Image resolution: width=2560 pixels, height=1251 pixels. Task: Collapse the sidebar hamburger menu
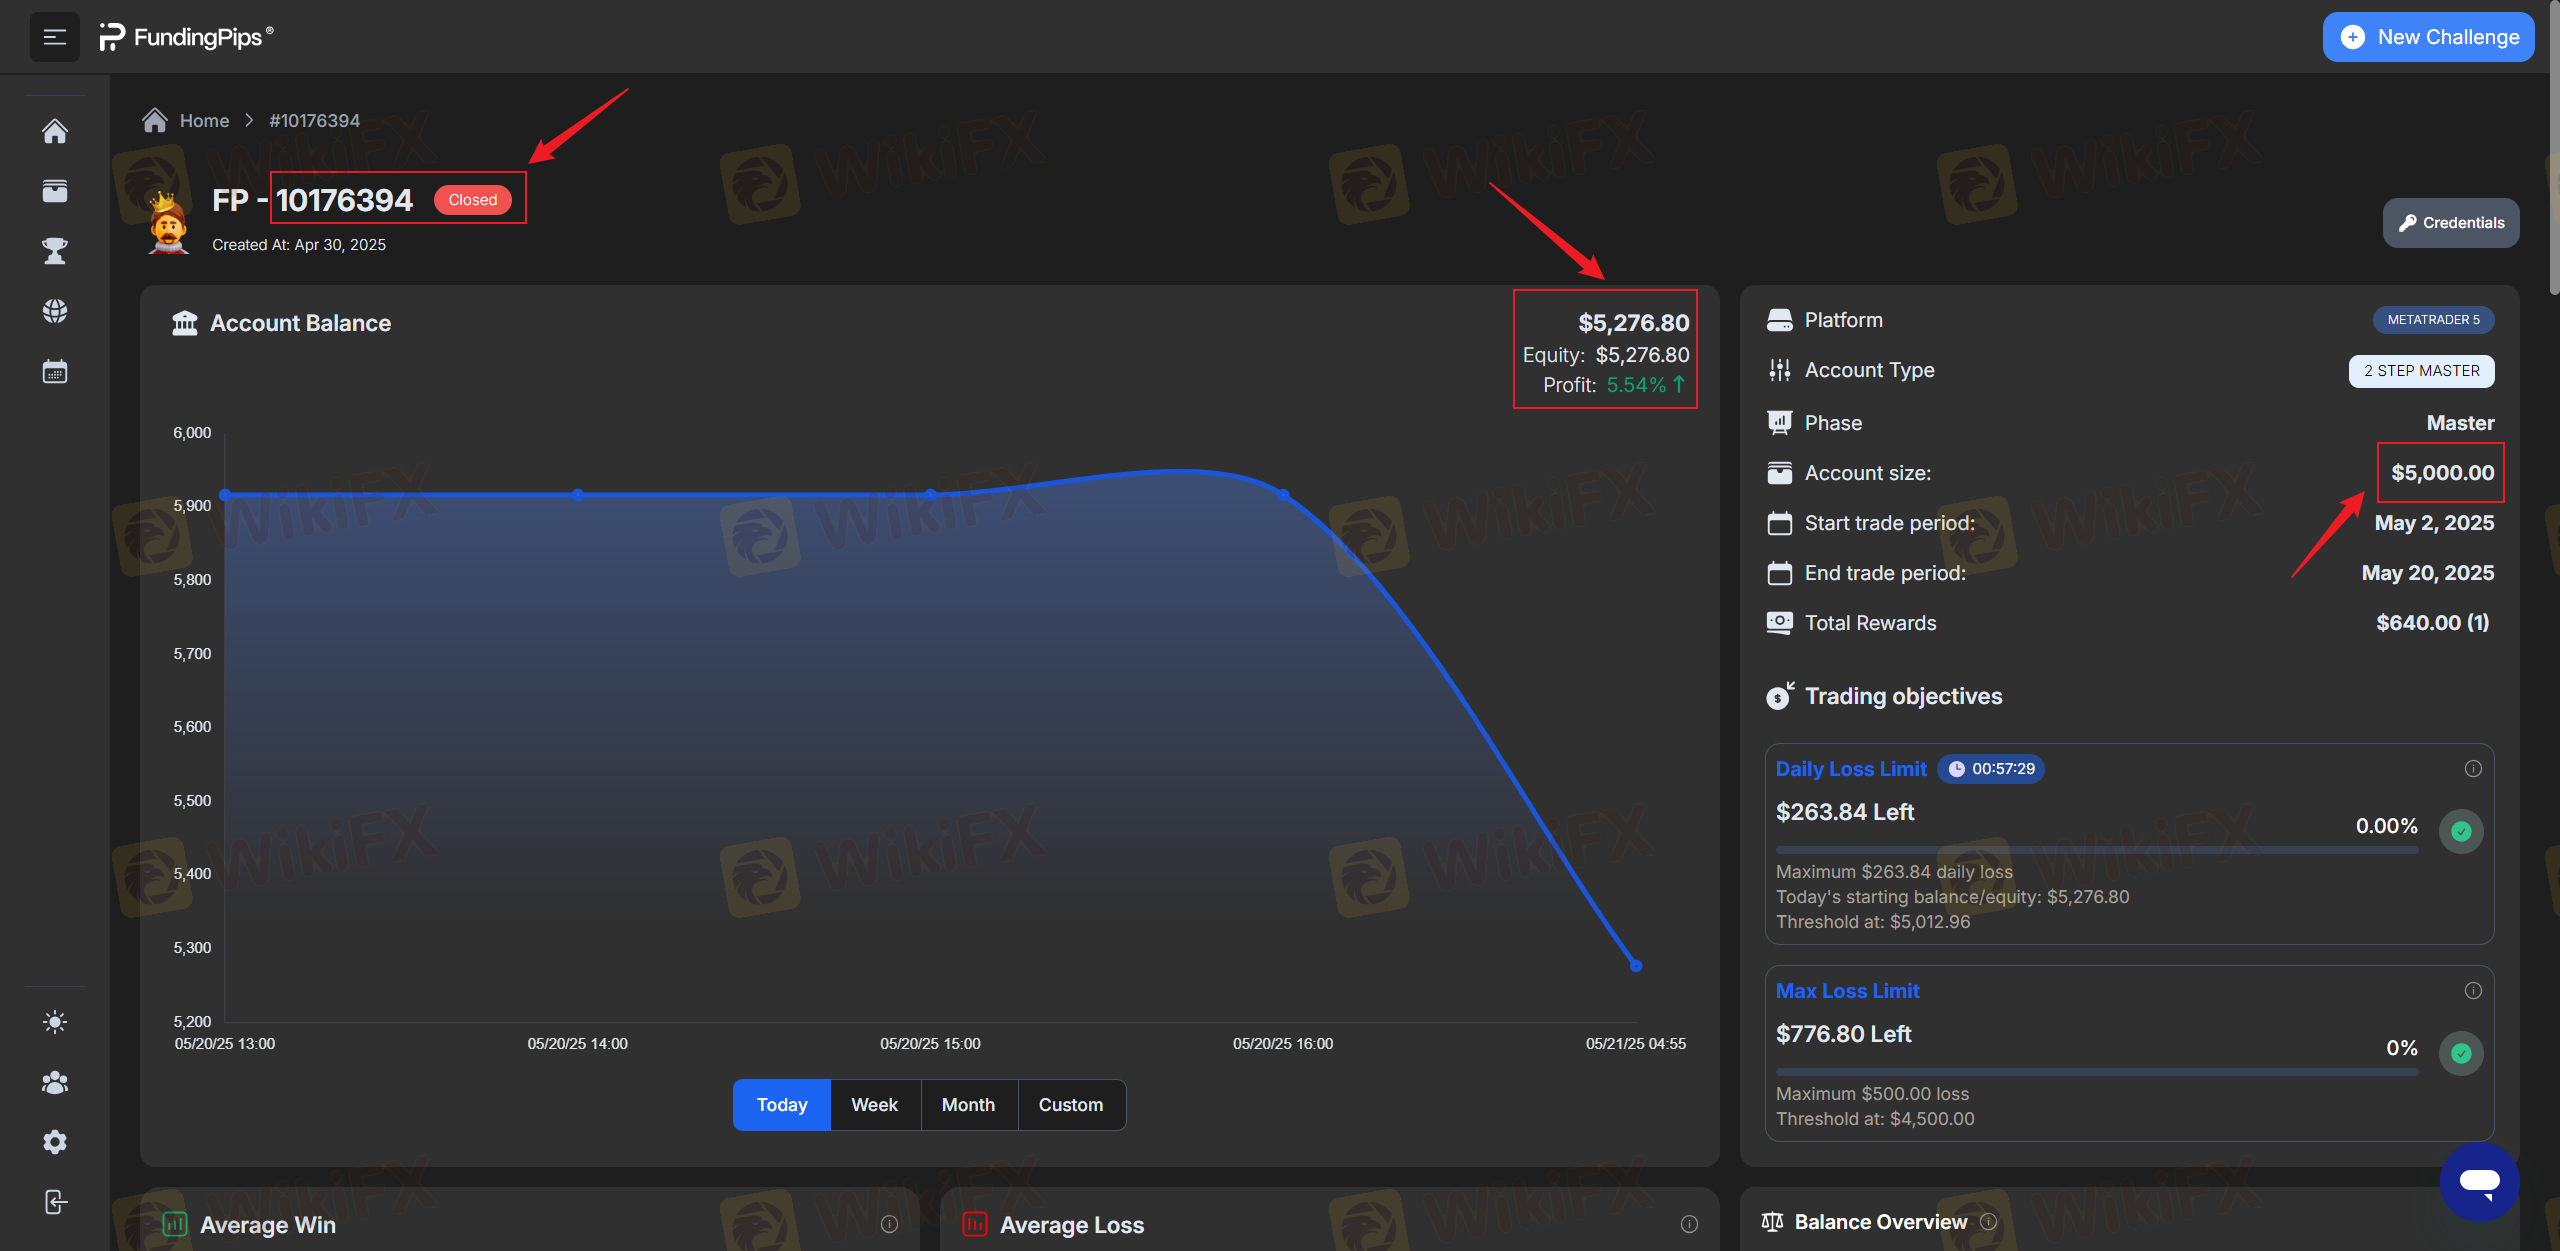(x=55, y=37)
